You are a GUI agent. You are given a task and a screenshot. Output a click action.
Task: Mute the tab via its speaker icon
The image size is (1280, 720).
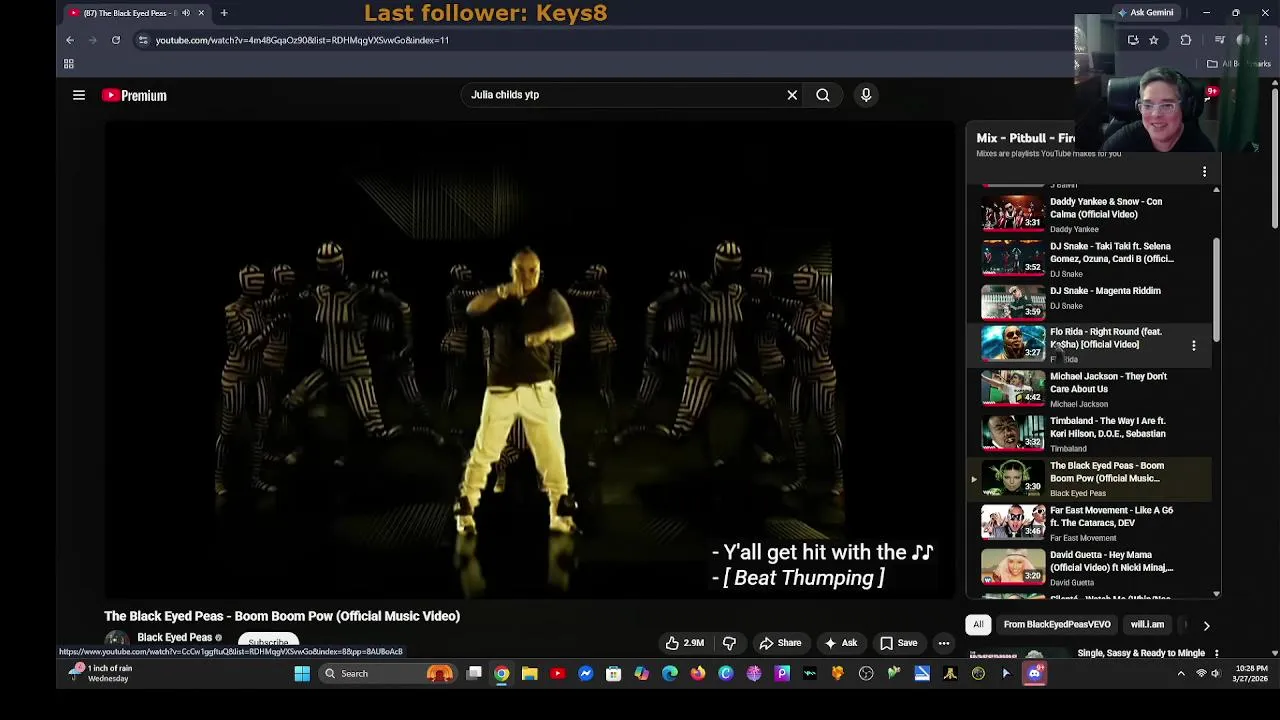point(186,13)
